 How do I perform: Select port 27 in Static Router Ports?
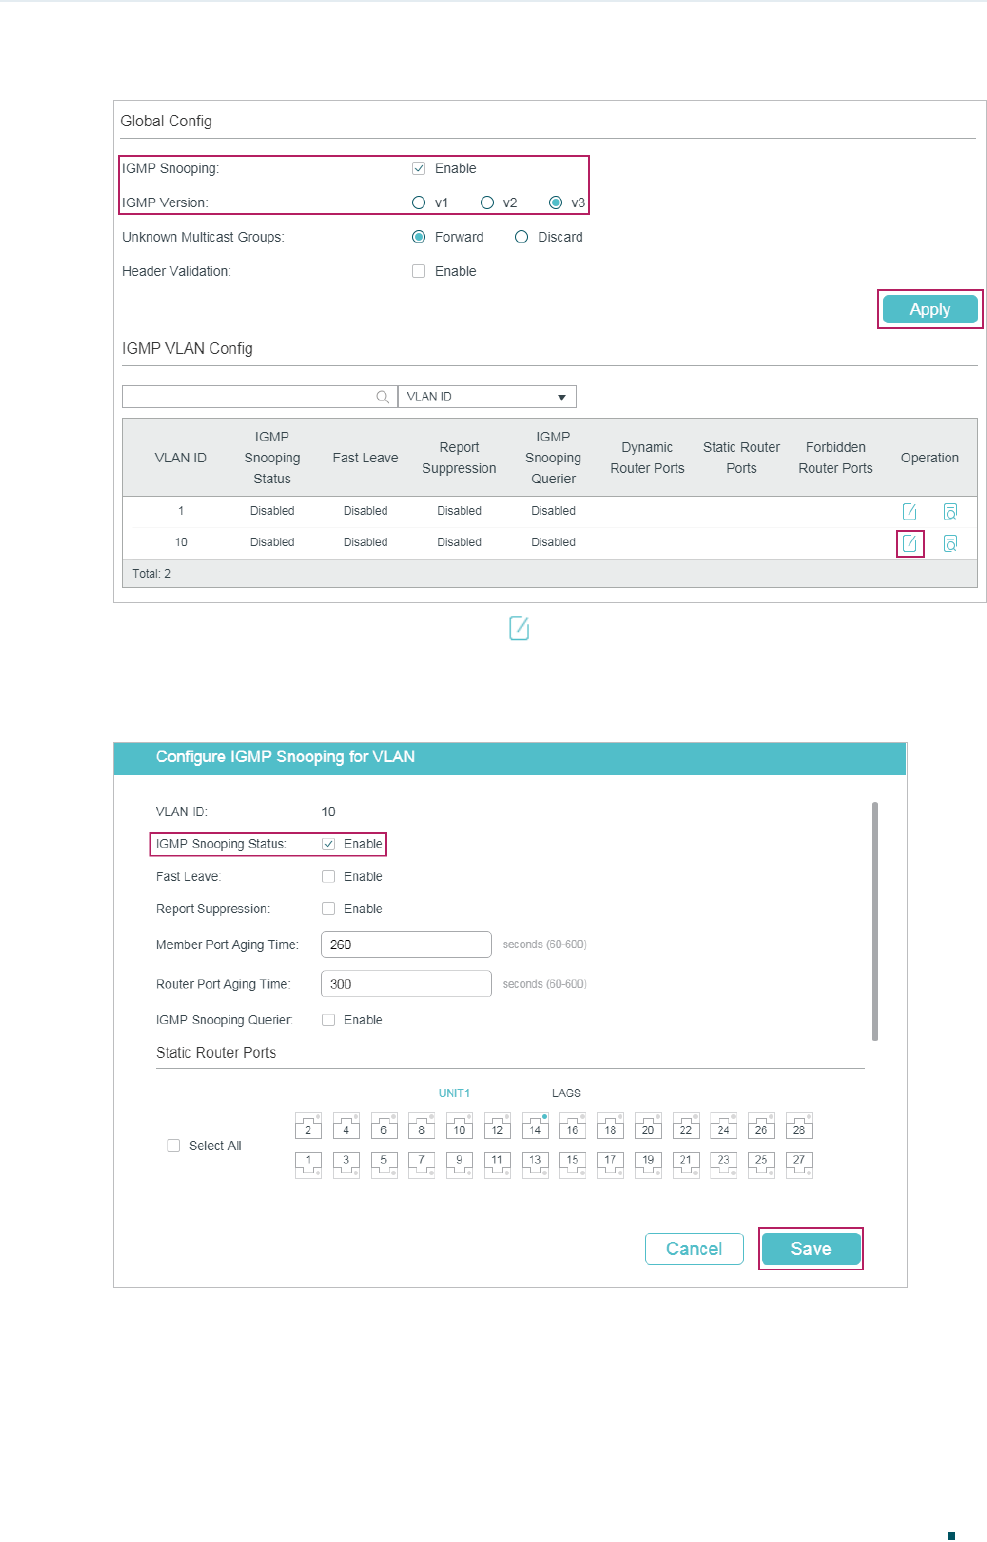point(799,1165)
